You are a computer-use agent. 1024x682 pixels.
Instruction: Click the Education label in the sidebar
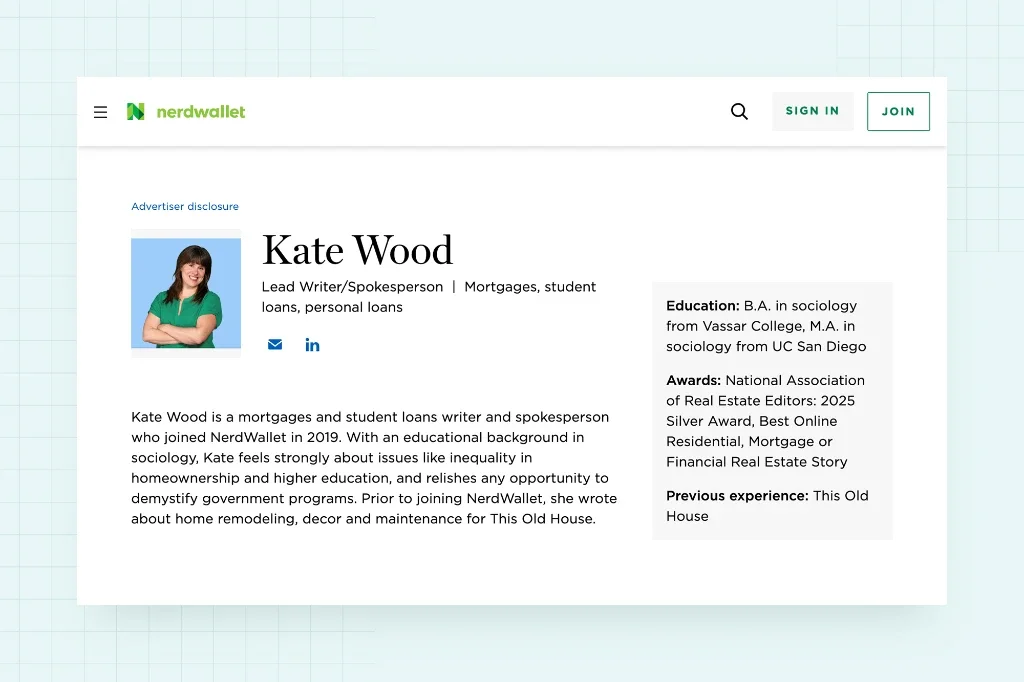pos(702,306)
